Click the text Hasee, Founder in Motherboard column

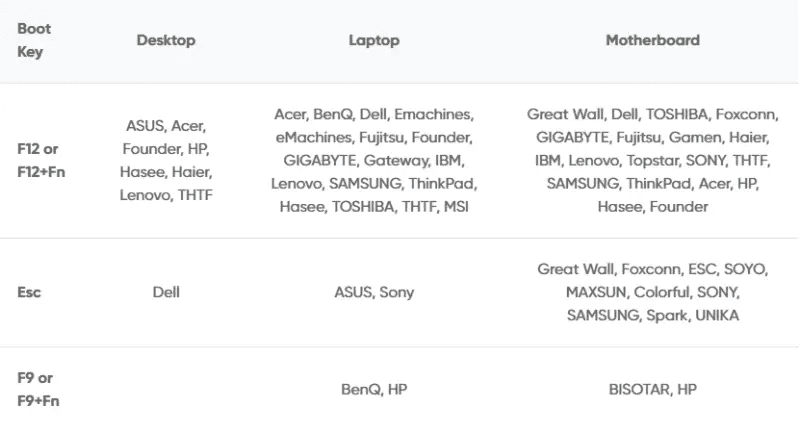[653, 207]
